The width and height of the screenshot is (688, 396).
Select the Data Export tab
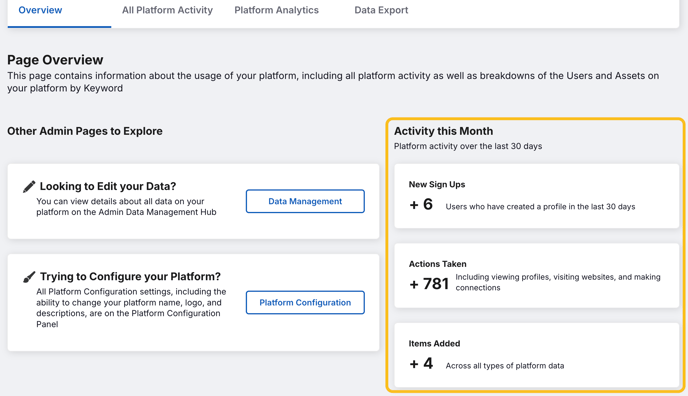tap(381, 10)
